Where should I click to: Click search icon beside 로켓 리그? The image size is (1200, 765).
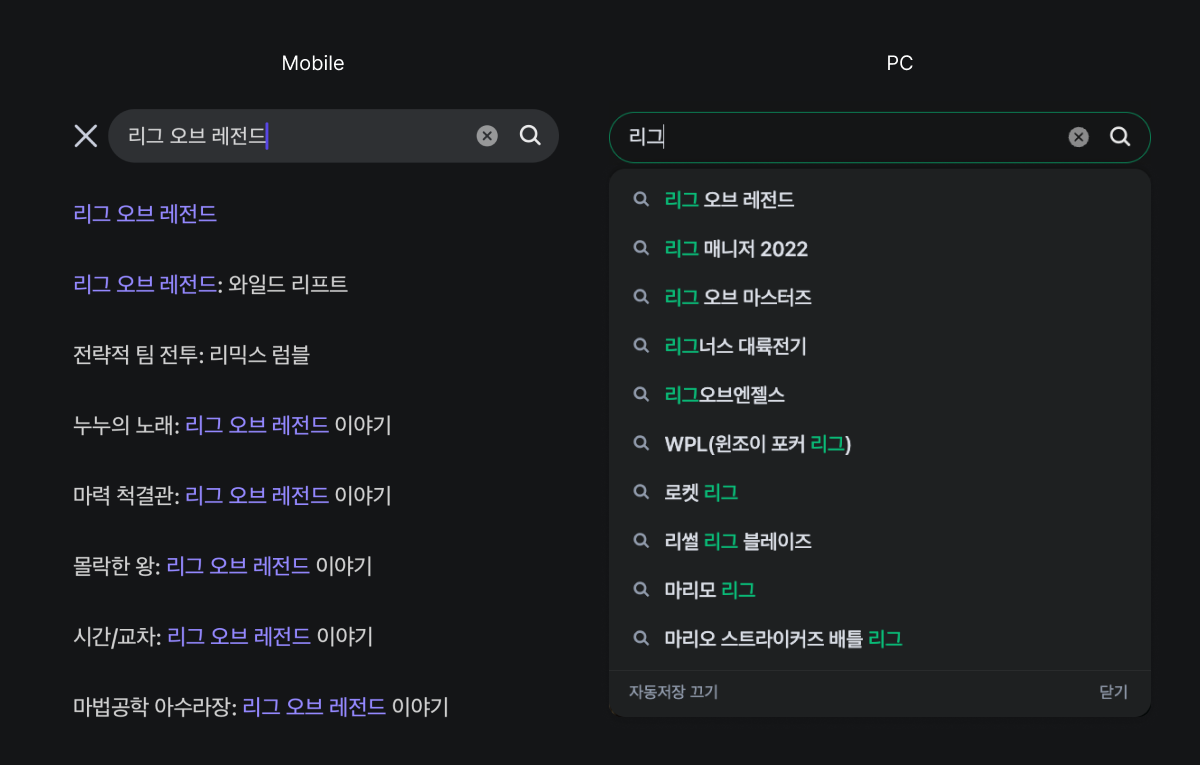[x=641, y=491]
